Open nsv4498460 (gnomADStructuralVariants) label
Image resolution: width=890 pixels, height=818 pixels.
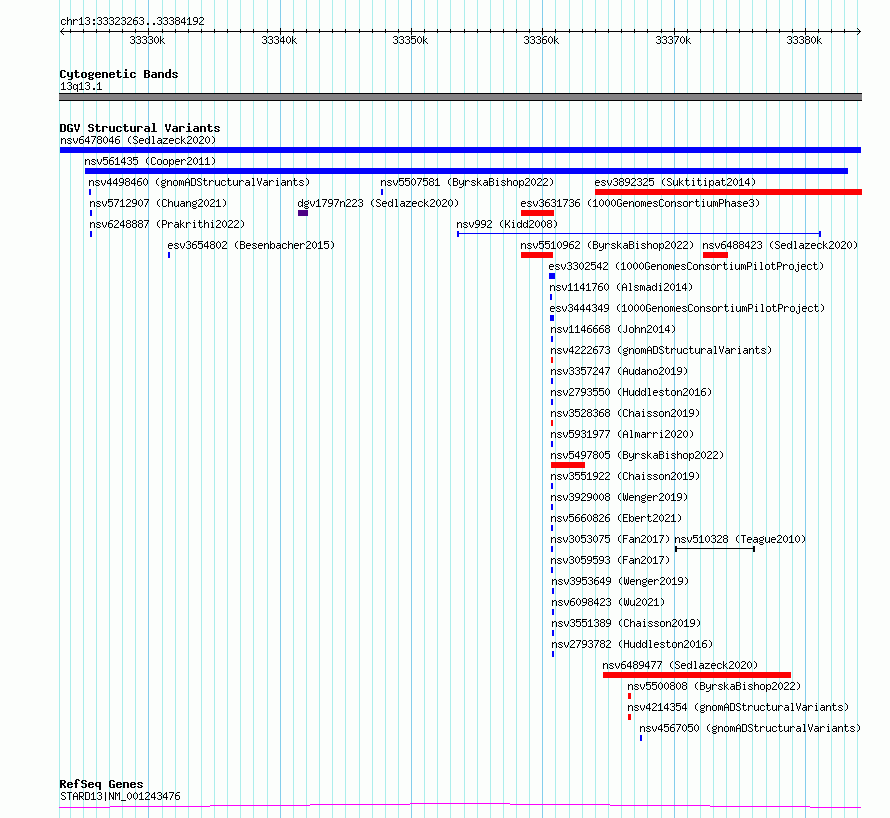(199, 182)
